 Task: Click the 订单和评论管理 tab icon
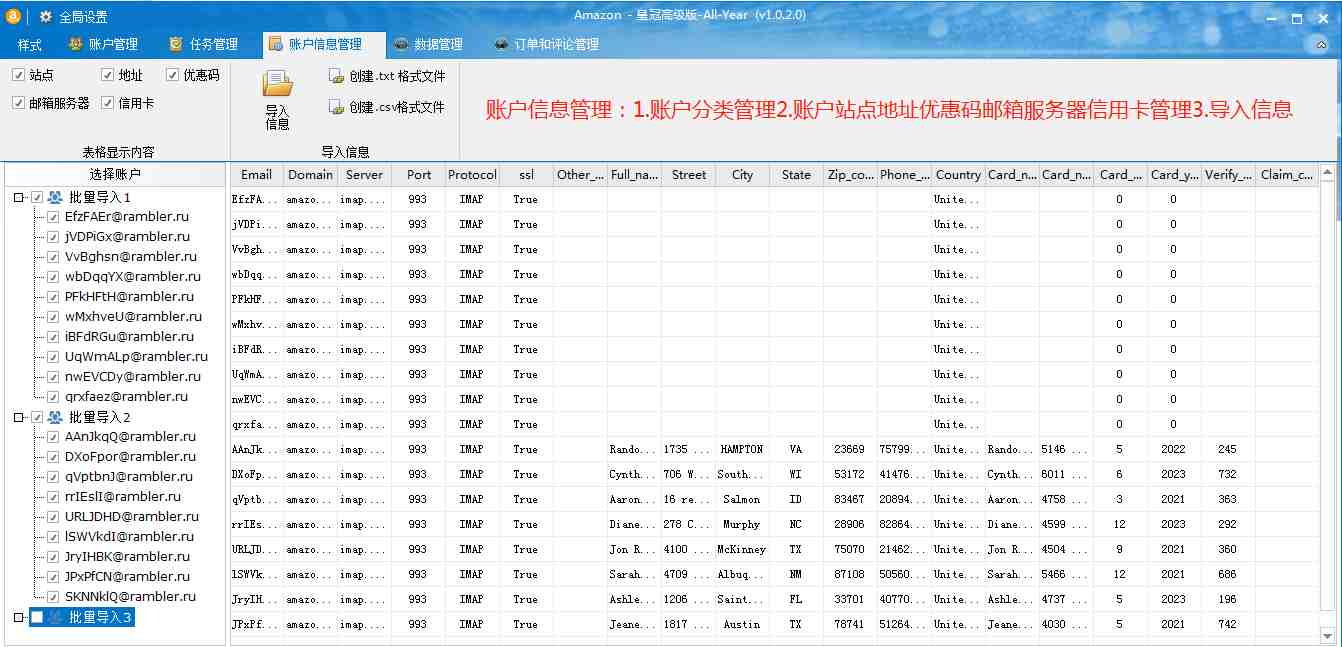(501, 44)
